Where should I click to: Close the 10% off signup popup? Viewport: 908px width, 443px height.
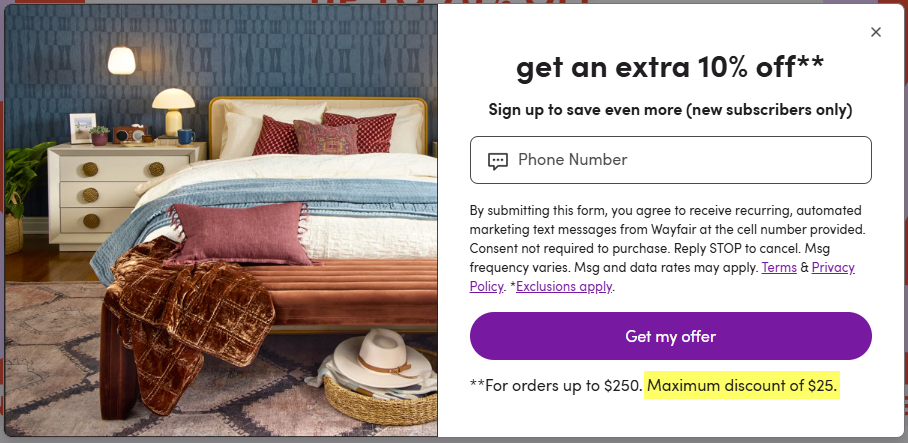pyautogui.click(x=876, y=32)
